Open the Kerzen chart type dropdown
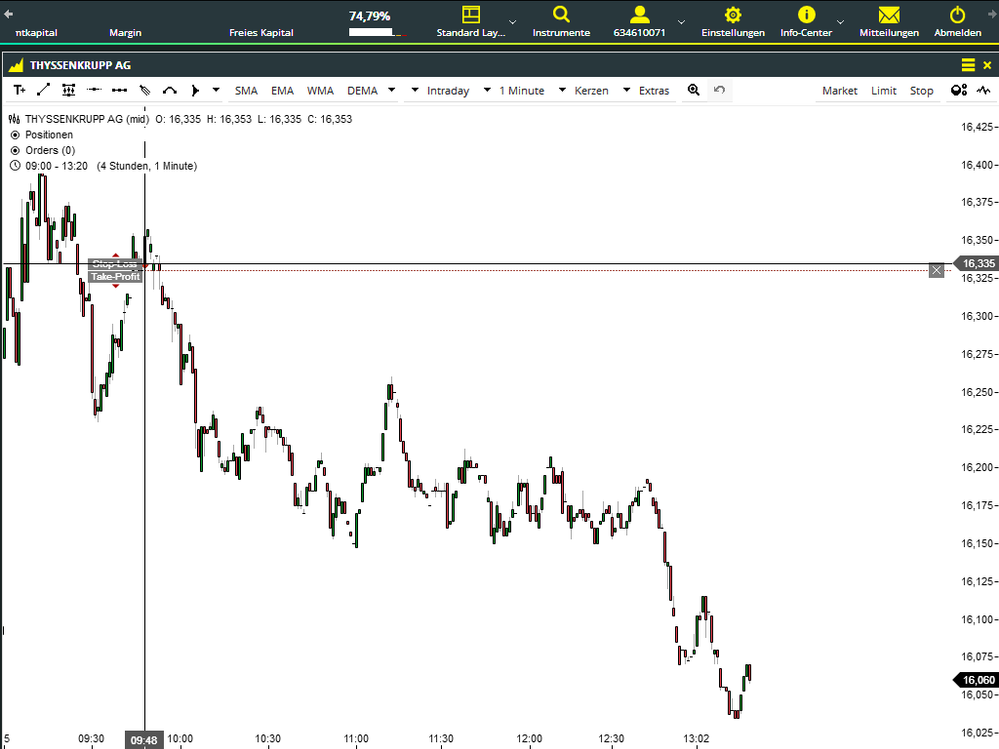 [591, 90]
